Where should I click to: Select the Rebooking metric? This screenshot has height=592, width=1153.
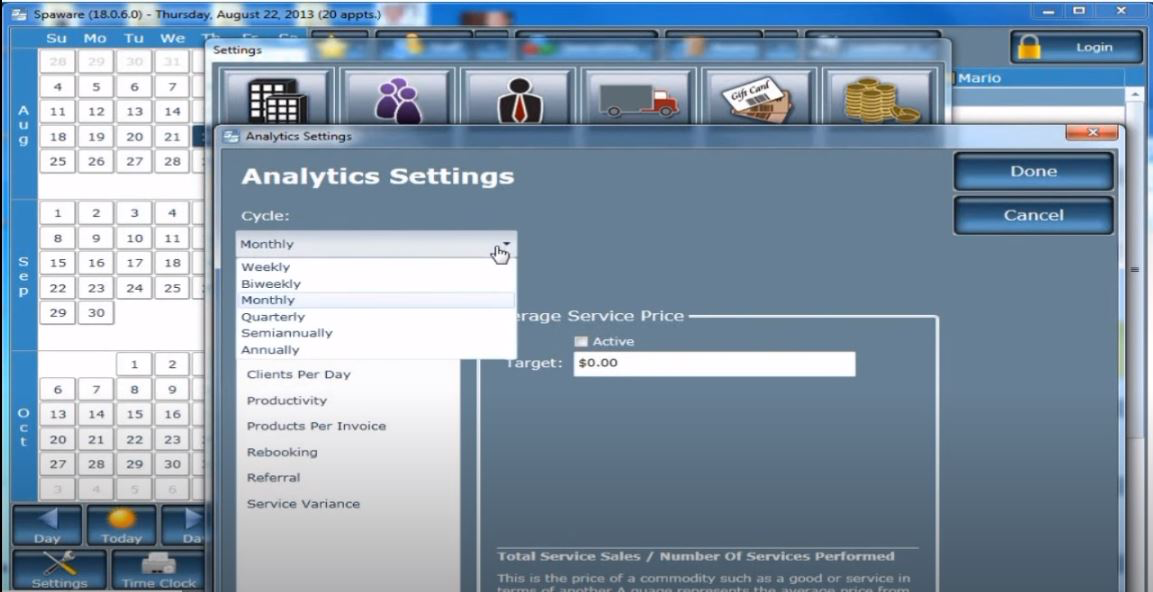(x=282, y=452)
